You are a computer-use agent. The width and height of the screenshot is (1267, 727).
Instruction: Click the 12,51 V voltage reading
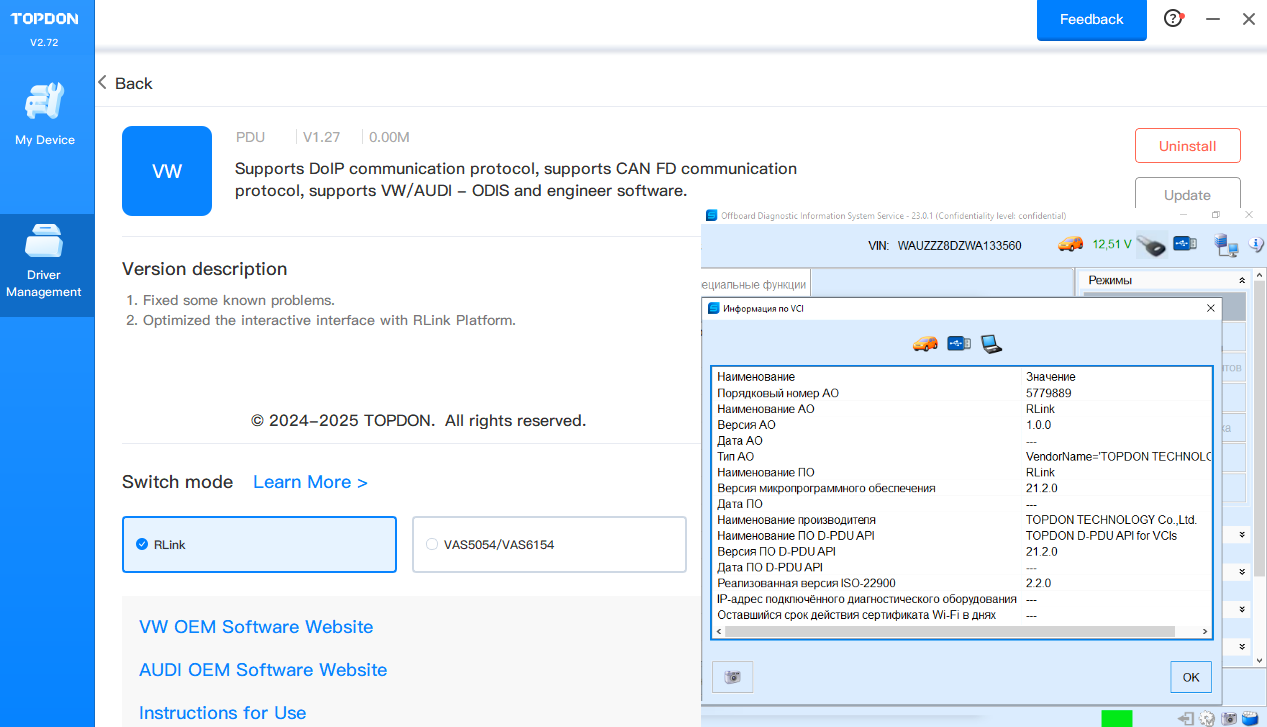pyautogui.click(x=1112, y=244)
